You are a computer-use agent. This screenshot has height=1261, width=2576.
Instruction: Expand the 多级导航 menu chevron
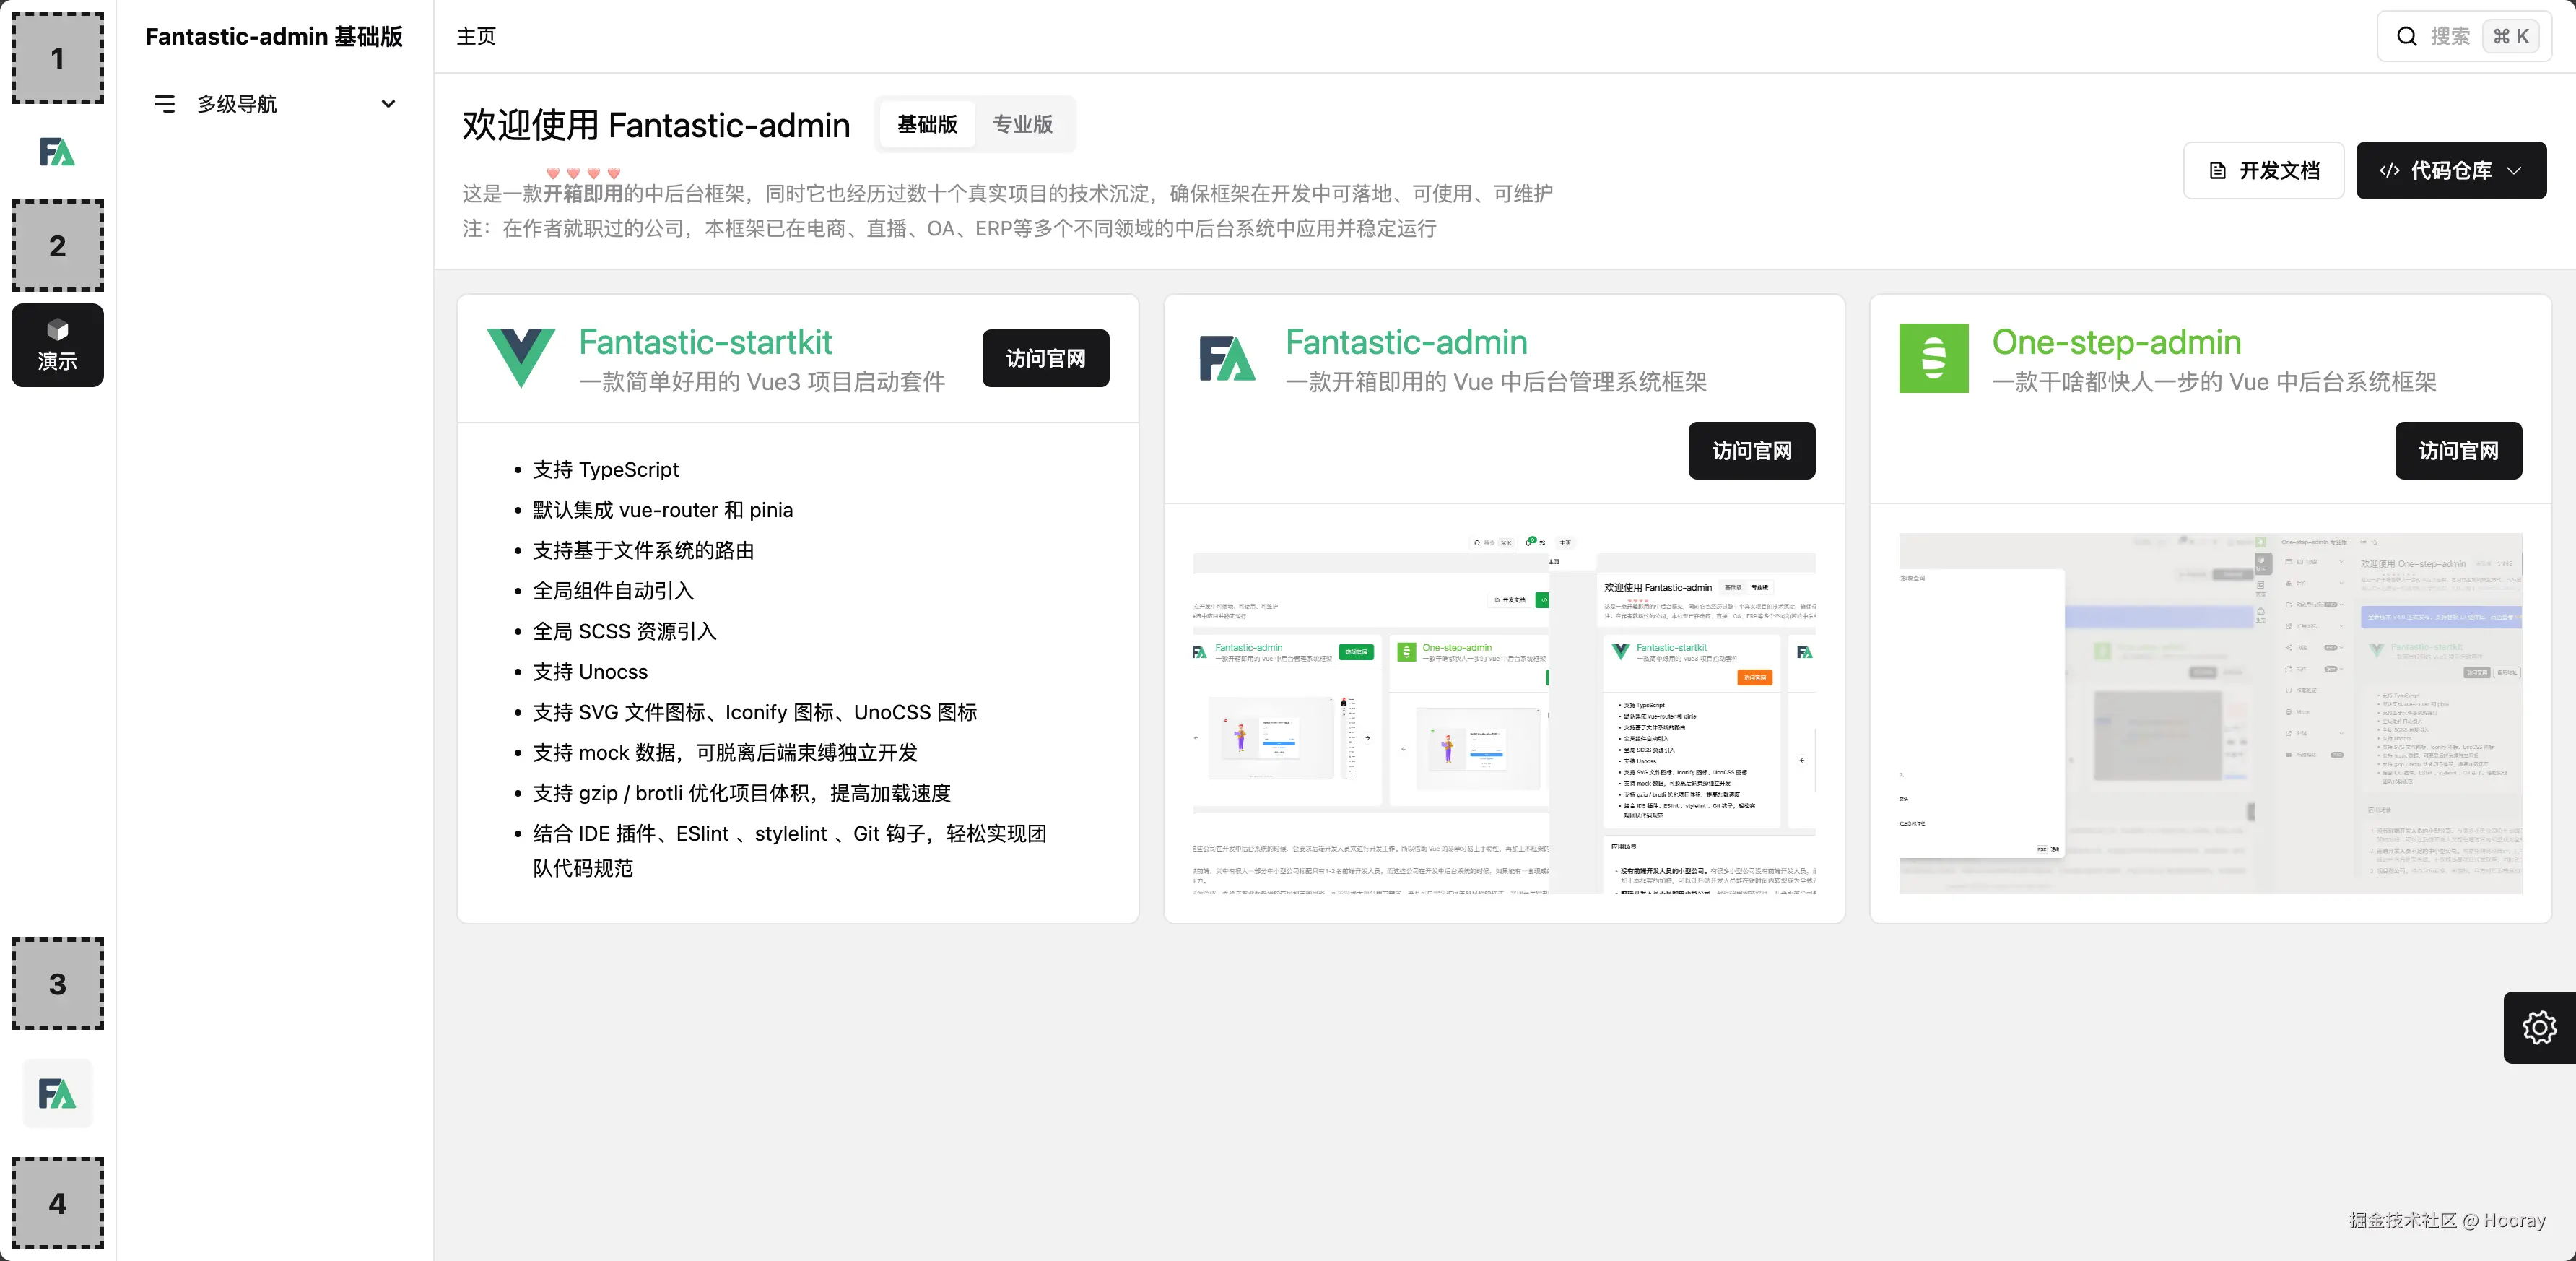388,104
